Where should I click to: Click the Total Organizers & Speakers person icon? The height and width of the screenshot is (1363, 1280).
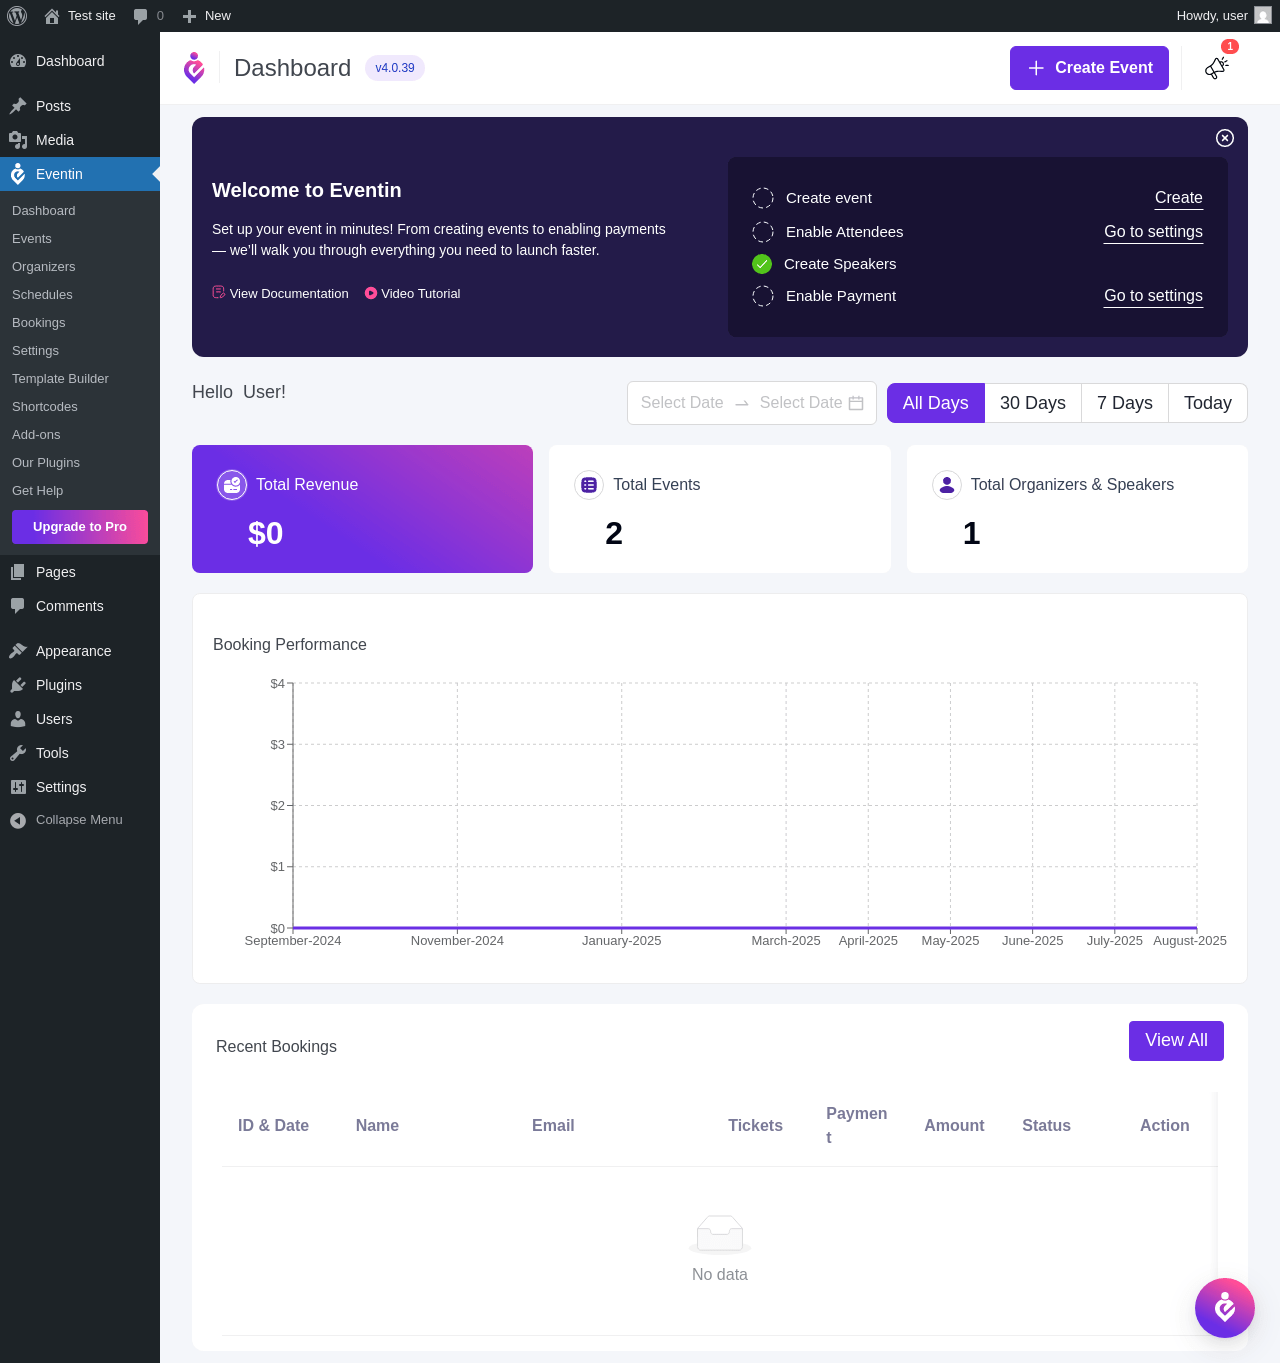tap(947, 485)
